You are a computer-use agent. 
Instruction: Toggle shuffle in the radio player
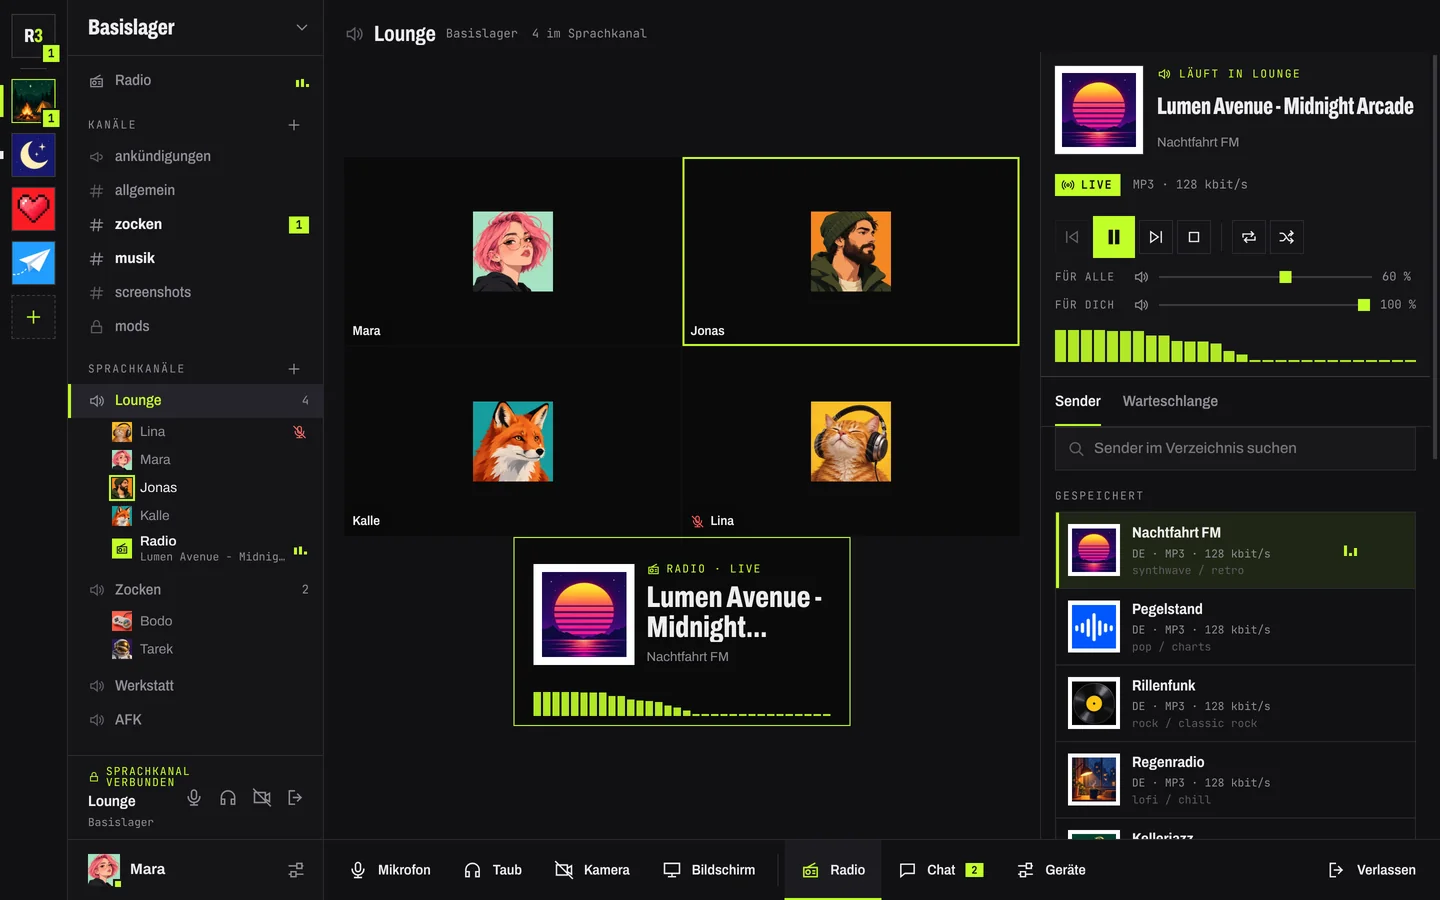pyautogui.click(x=1286, y=237)
